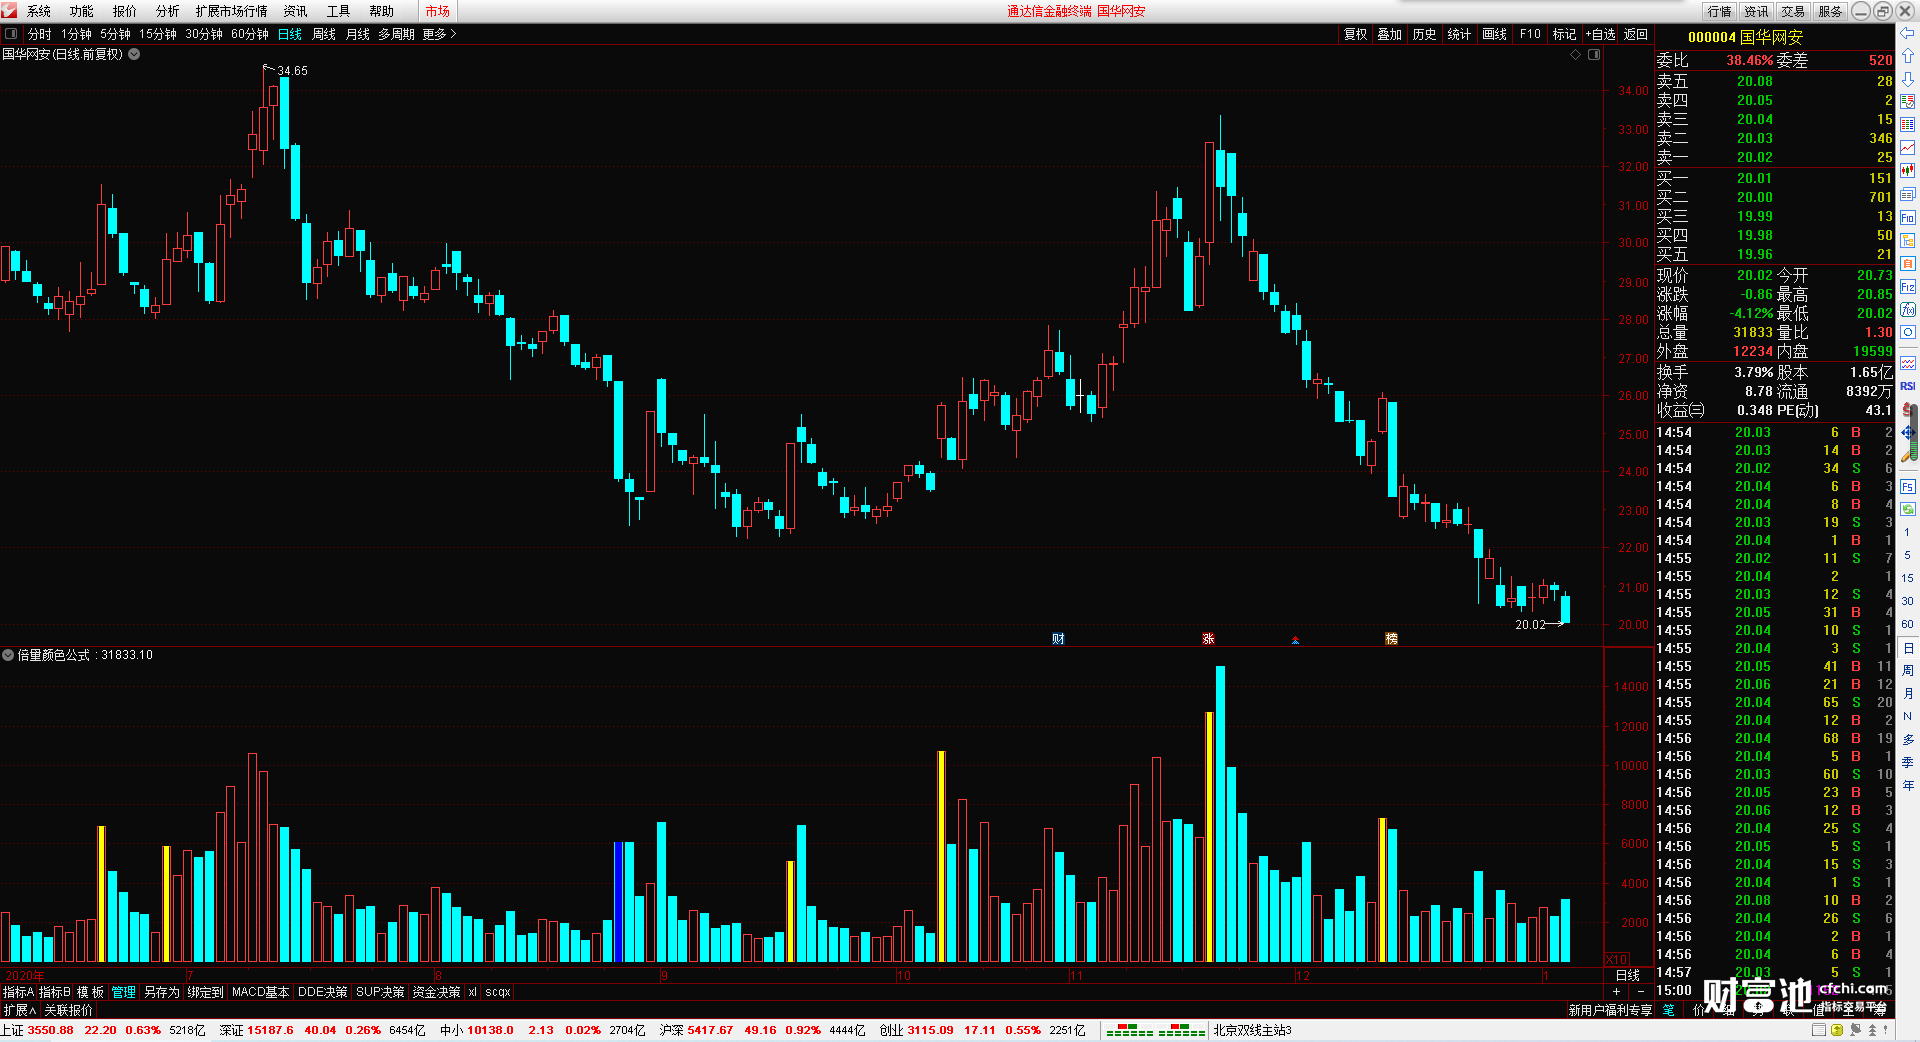Open the 分析 menu
Screen dimensions: 1920x1042
[x=168, y=11]
